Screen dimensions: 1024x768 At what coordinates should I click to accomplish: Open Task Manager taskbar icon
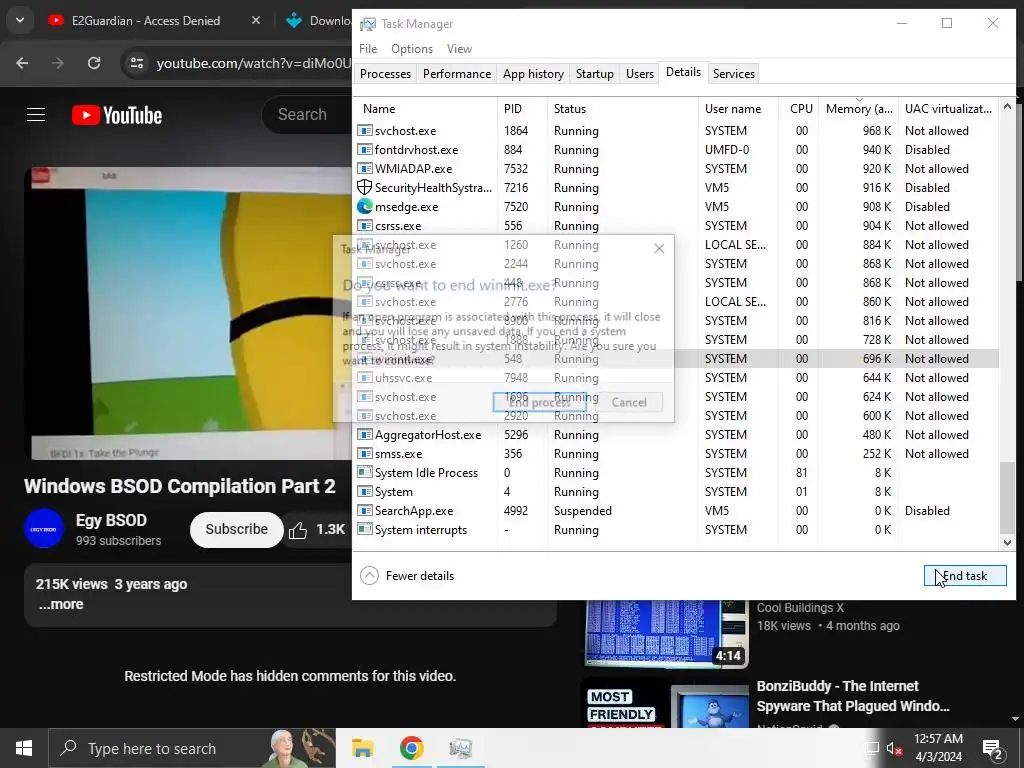pos(460,748)
